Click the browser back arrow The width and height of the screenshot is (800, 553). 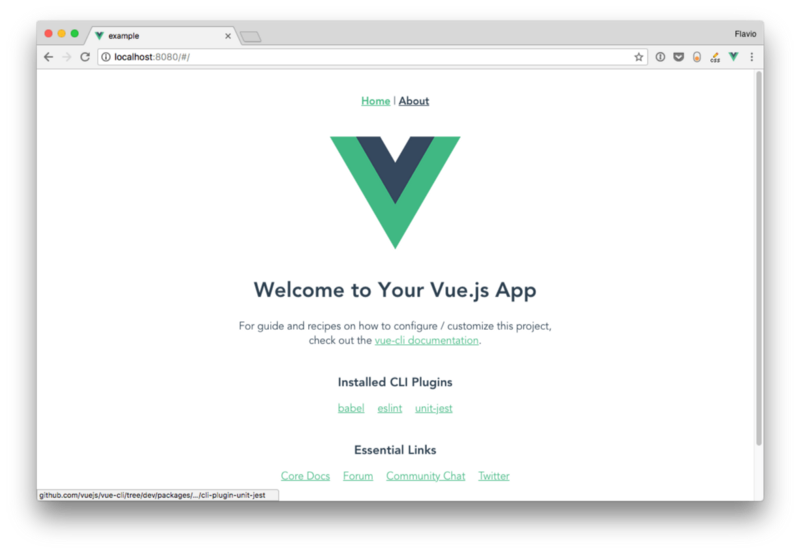click(x=48, y=57)
